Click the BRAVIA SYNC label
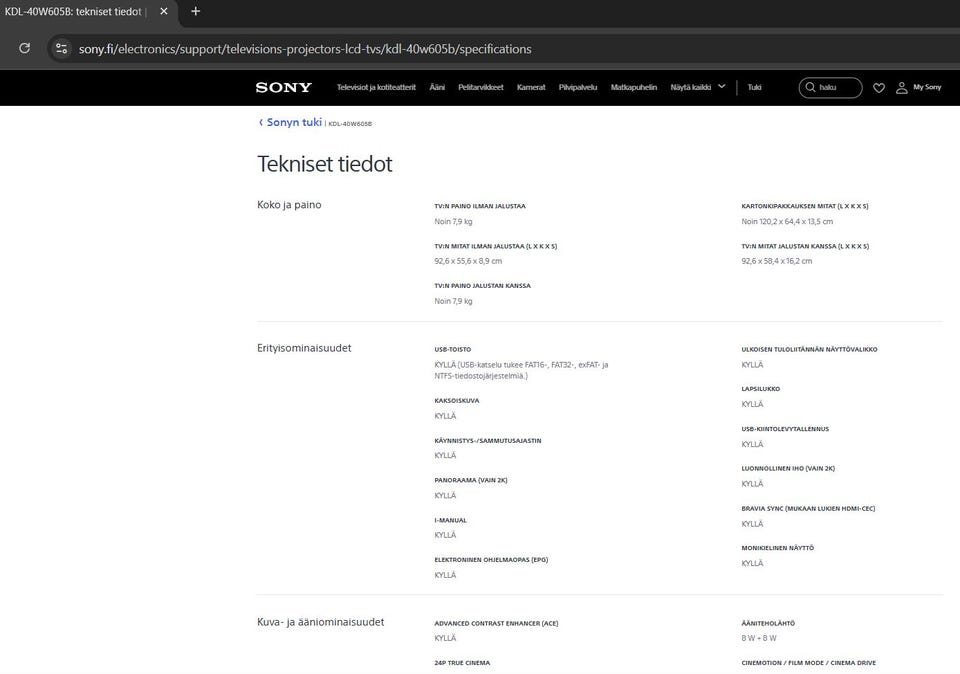Screen dimensions: 960x674 [x=808, y=509]
